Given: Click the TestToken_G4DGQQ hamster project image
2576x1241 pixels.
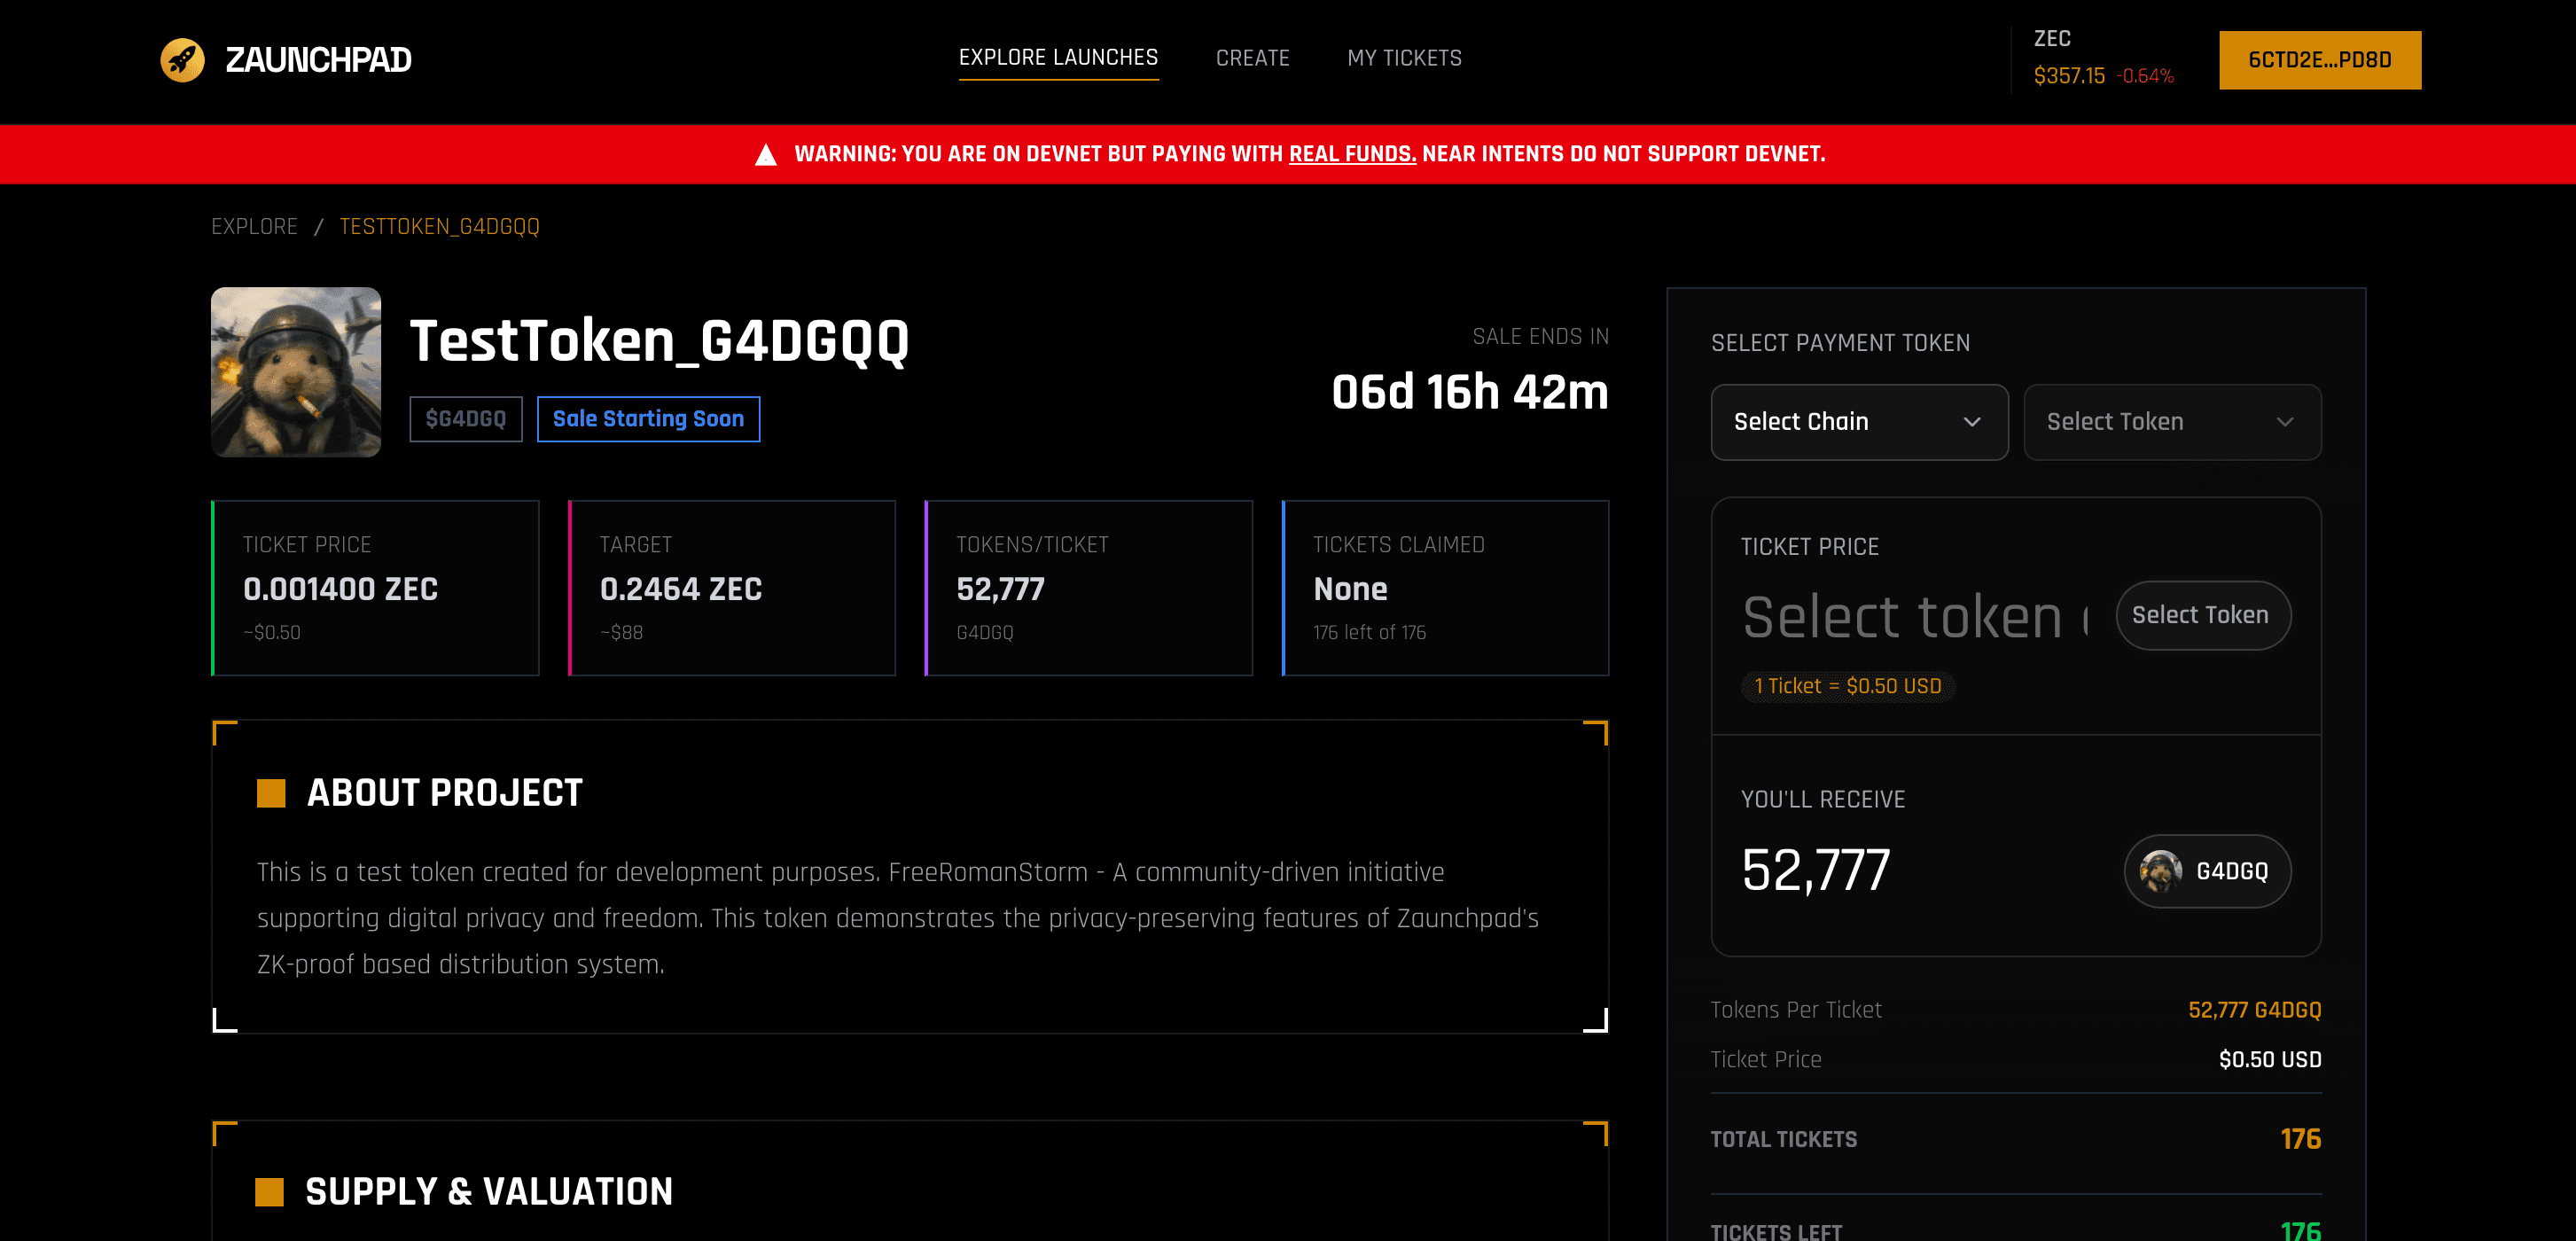Looking at the screenshot, I should coord(296,372).
